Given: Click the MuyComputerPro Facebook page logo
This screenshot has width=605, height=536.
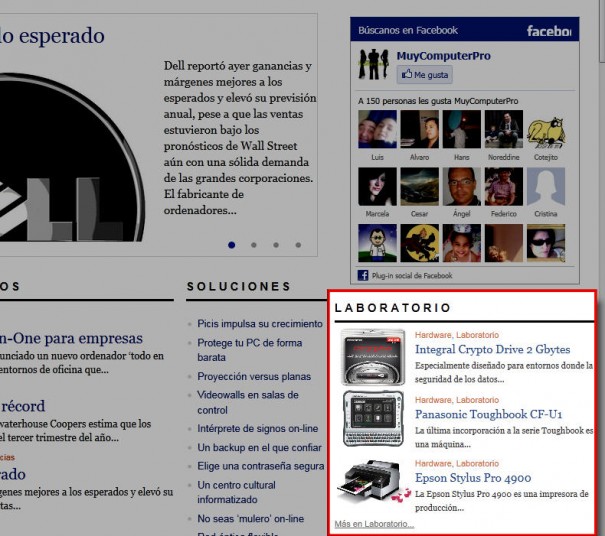Looking at the screenshot, I should 375,65.
